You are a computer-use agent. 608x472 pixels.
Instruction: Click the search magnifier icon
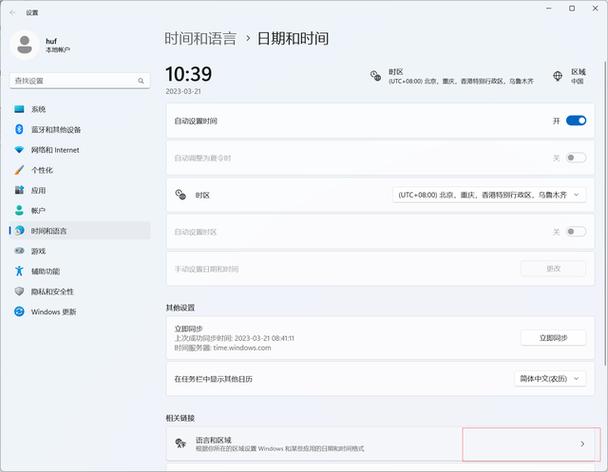pyautogui.click(x=141, y=81)
